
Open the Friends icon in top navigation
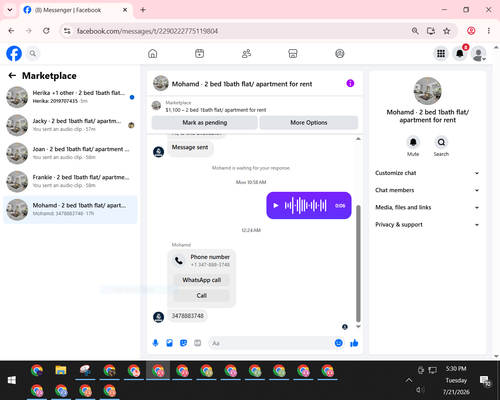246,53
